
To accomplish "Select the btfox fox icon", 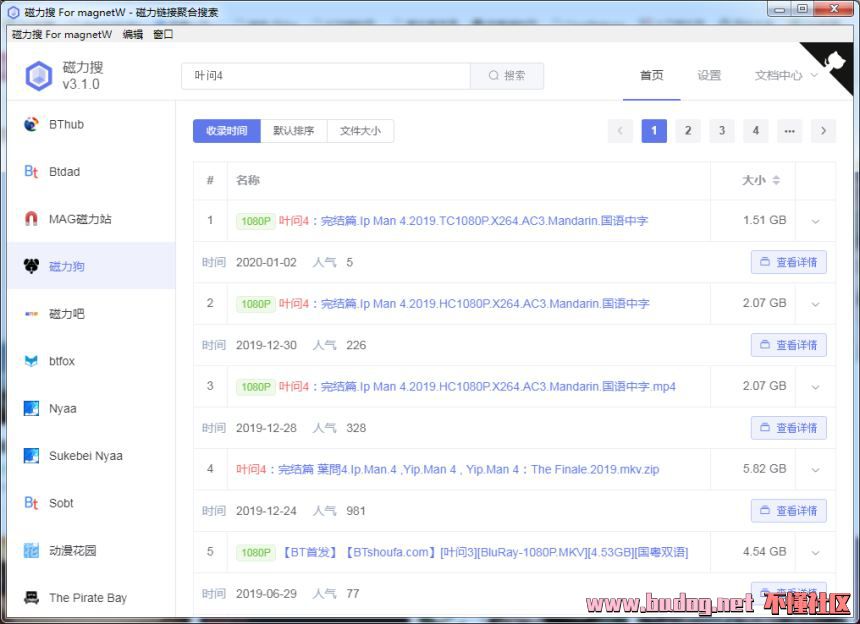I will click(x=31, y=361).
